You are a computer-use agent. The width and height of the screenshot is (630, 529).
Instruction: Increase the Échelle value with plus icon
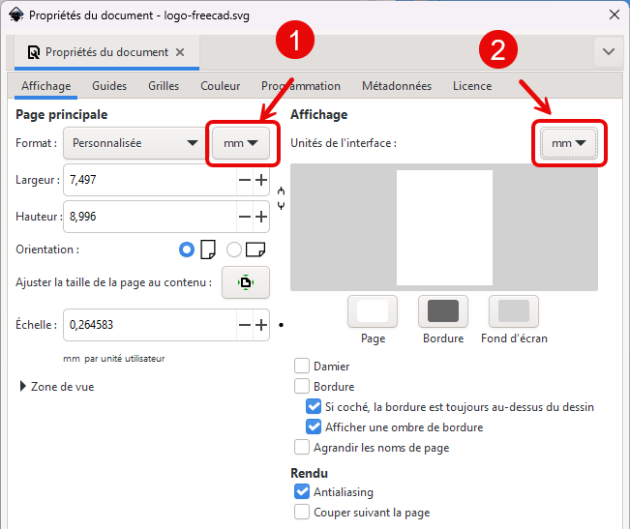click(x=261, y=325)
